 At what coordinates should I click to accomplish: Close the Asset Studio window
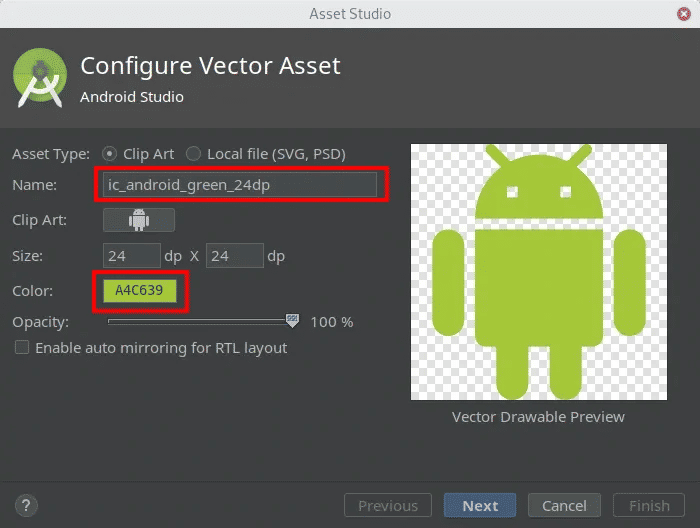683,14
